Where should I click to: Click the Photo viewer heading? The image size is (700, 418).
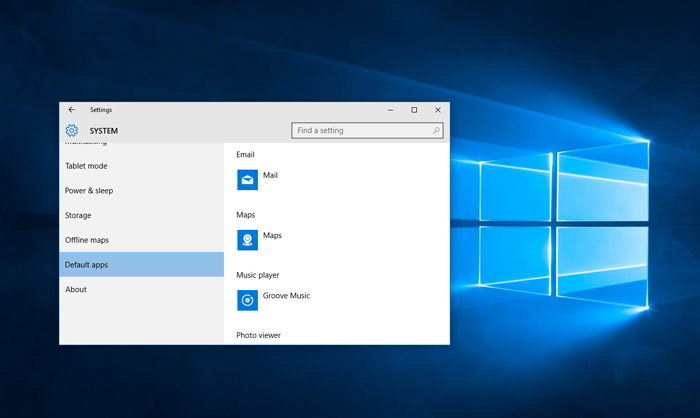click(x=258, y=335)
